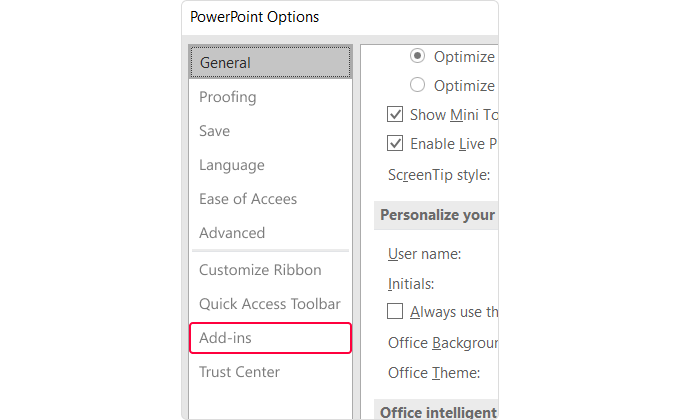
Task: Select the second Optimize radio button
Action: click(417, 85)
